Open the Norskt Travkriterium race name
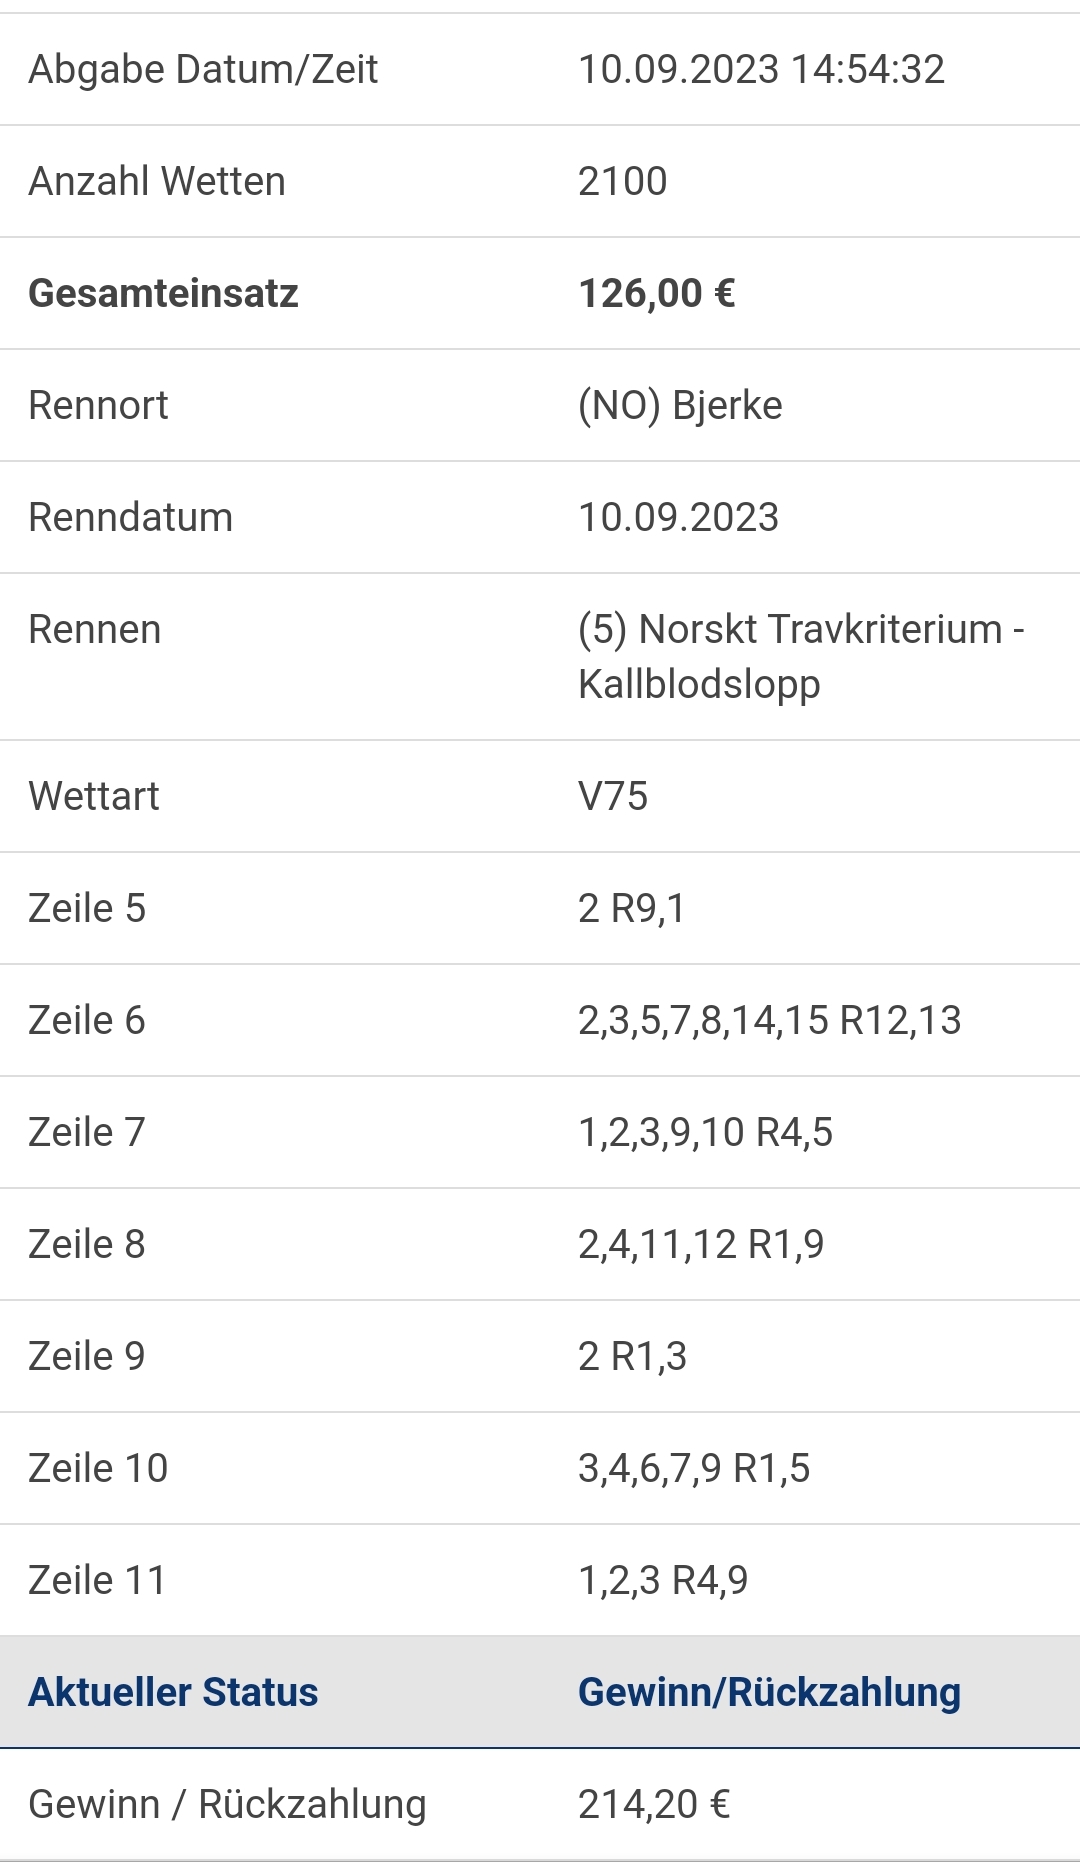 pyautogui.click(x=801, y=657)
